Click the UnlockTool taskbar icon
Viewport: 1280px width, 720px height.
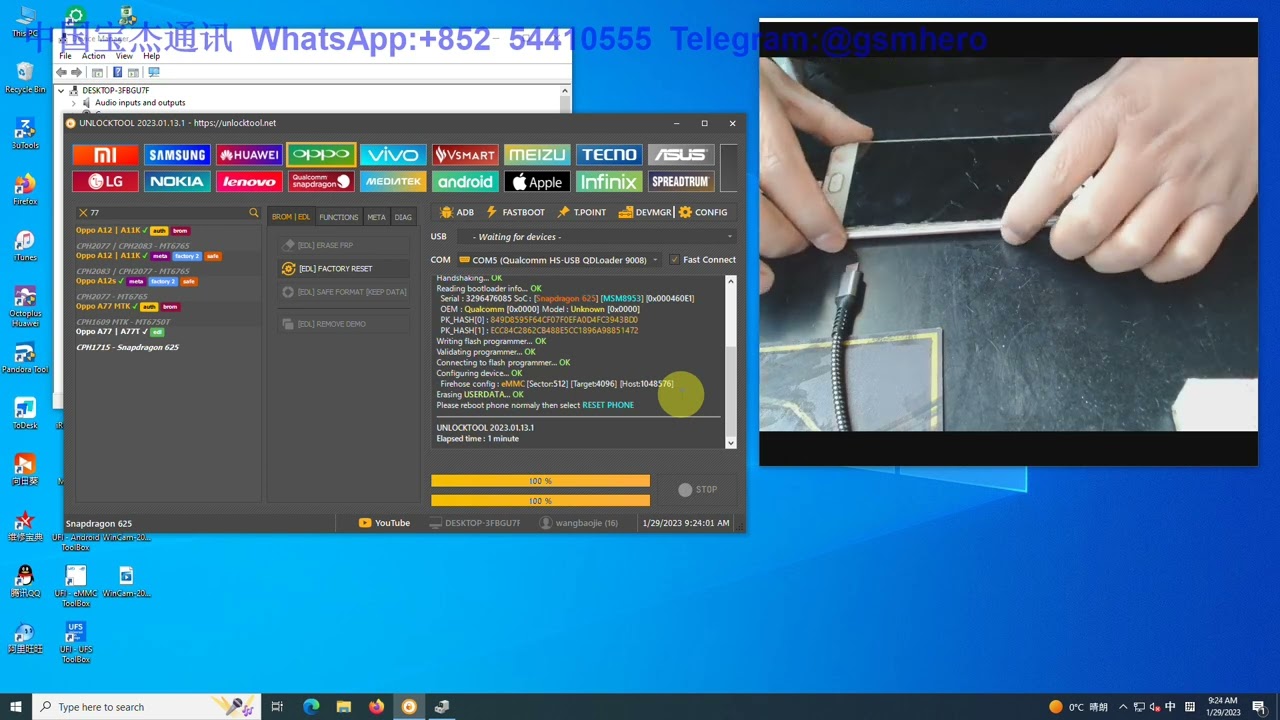click(409, 707)
